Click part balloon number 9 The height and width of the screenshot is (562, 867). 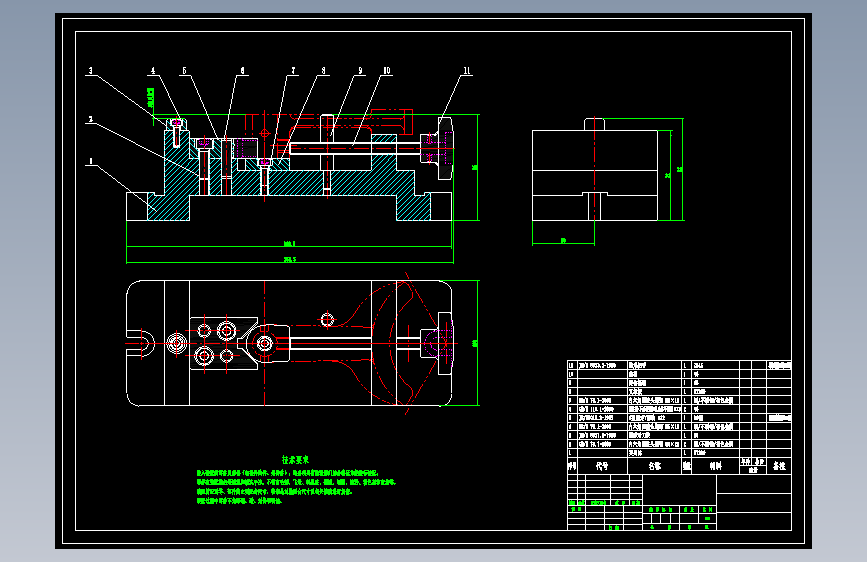click(360, 71)
